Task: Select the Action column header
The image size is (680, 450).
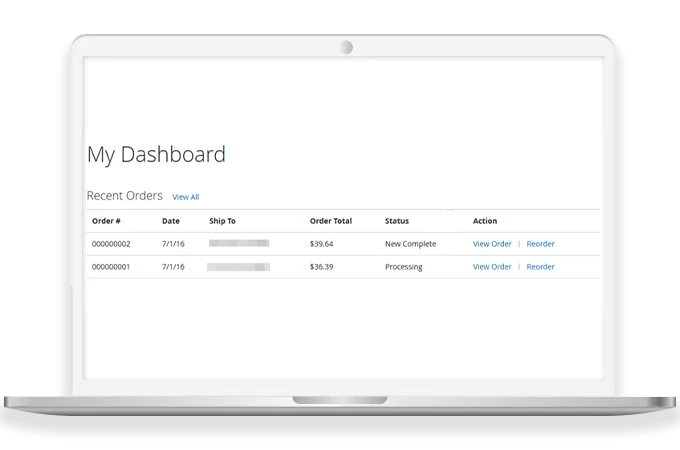Action: pos(485,221)
